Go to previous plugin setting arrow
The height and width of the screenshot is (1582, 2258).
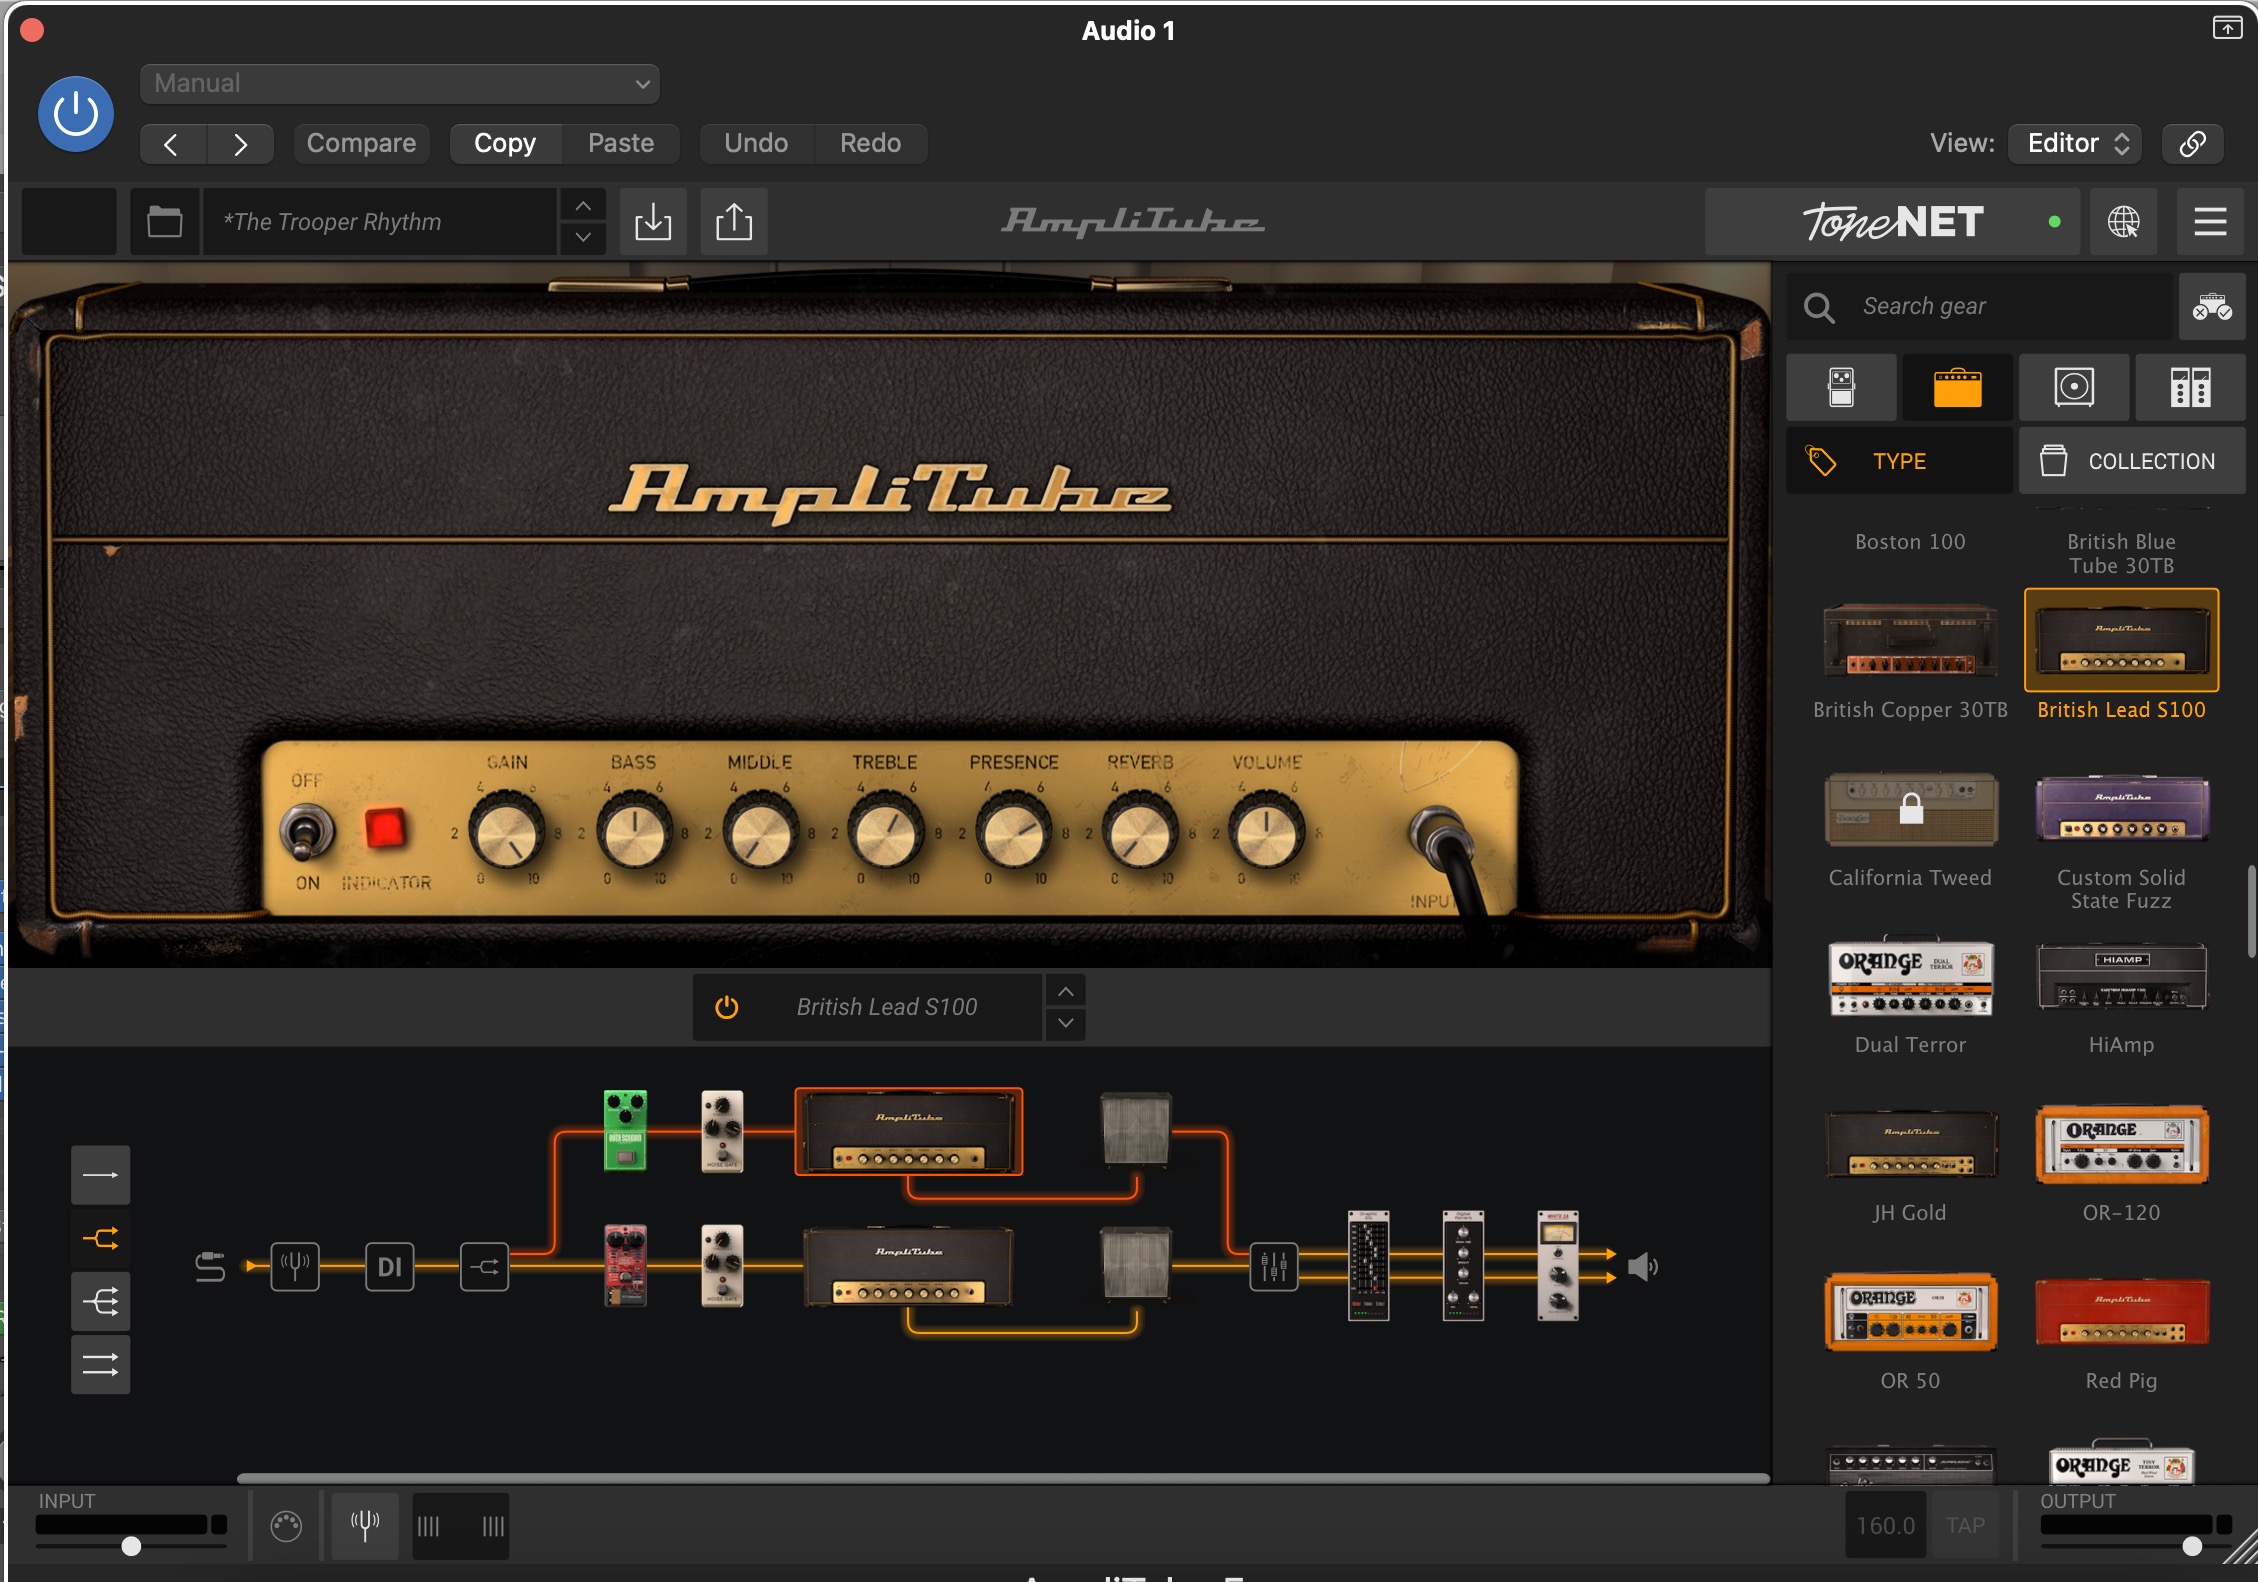(x=172, y=144)
